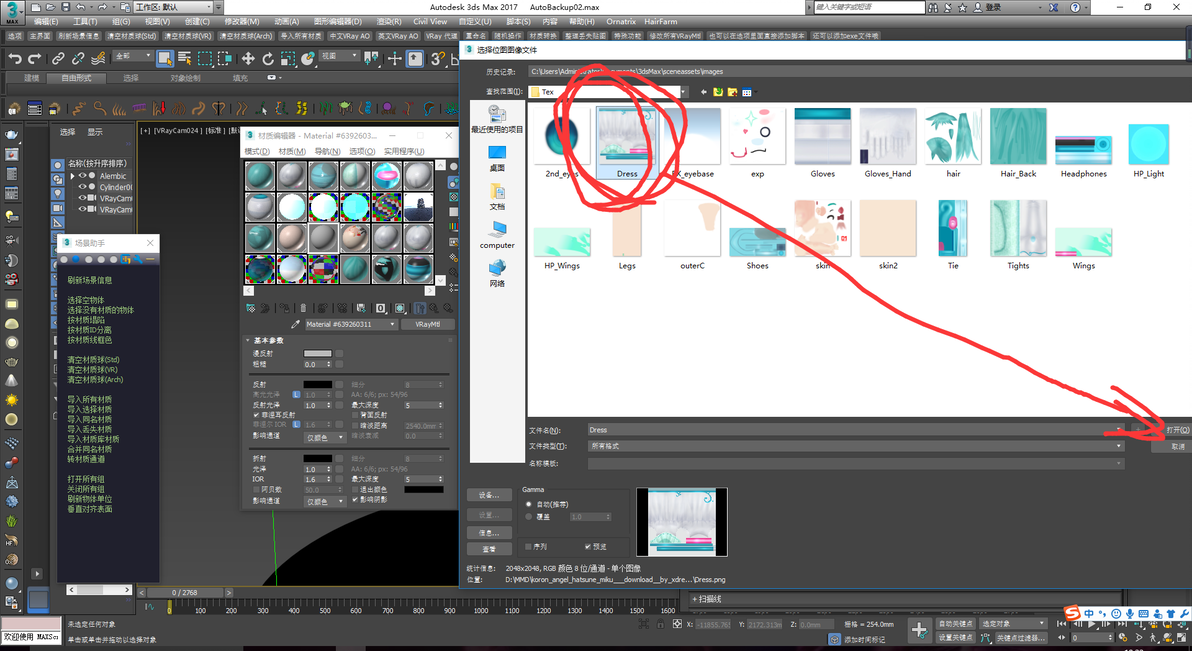This screenshot has height=651, width=1192.
Task: Open the Material #639260311 name dropdown
Action: [350, 324]
